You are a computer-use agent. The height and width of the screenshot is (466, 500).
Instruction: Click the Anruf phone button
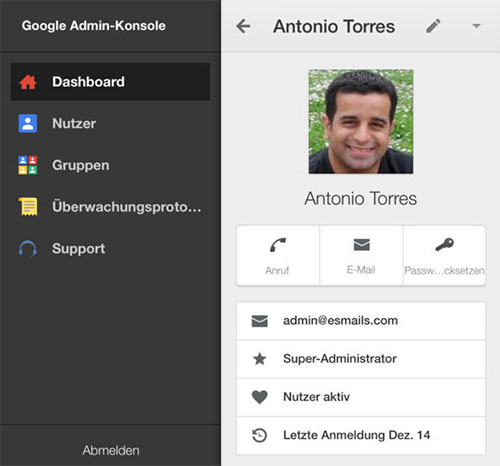278,256
